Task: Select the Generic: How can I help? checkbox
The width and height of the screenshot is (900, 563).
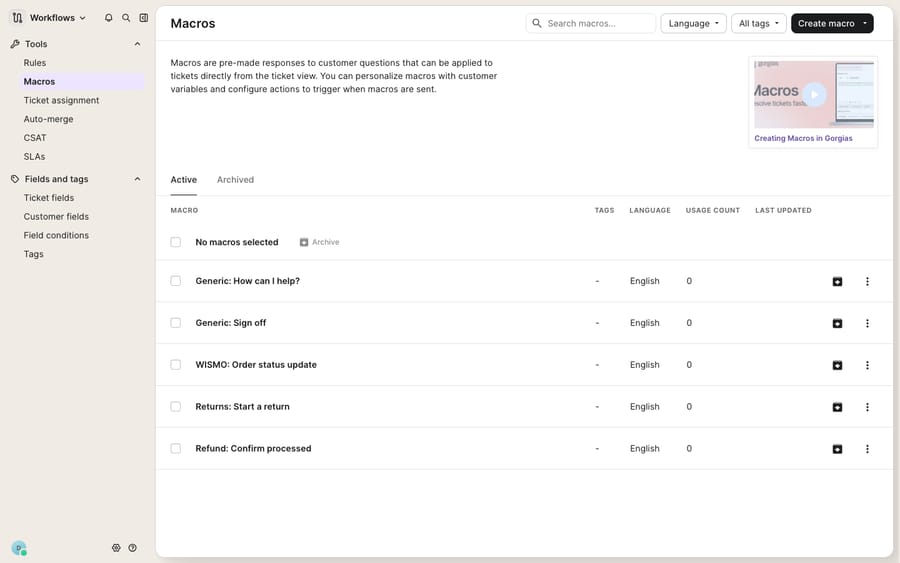Action: pos(176,281)
